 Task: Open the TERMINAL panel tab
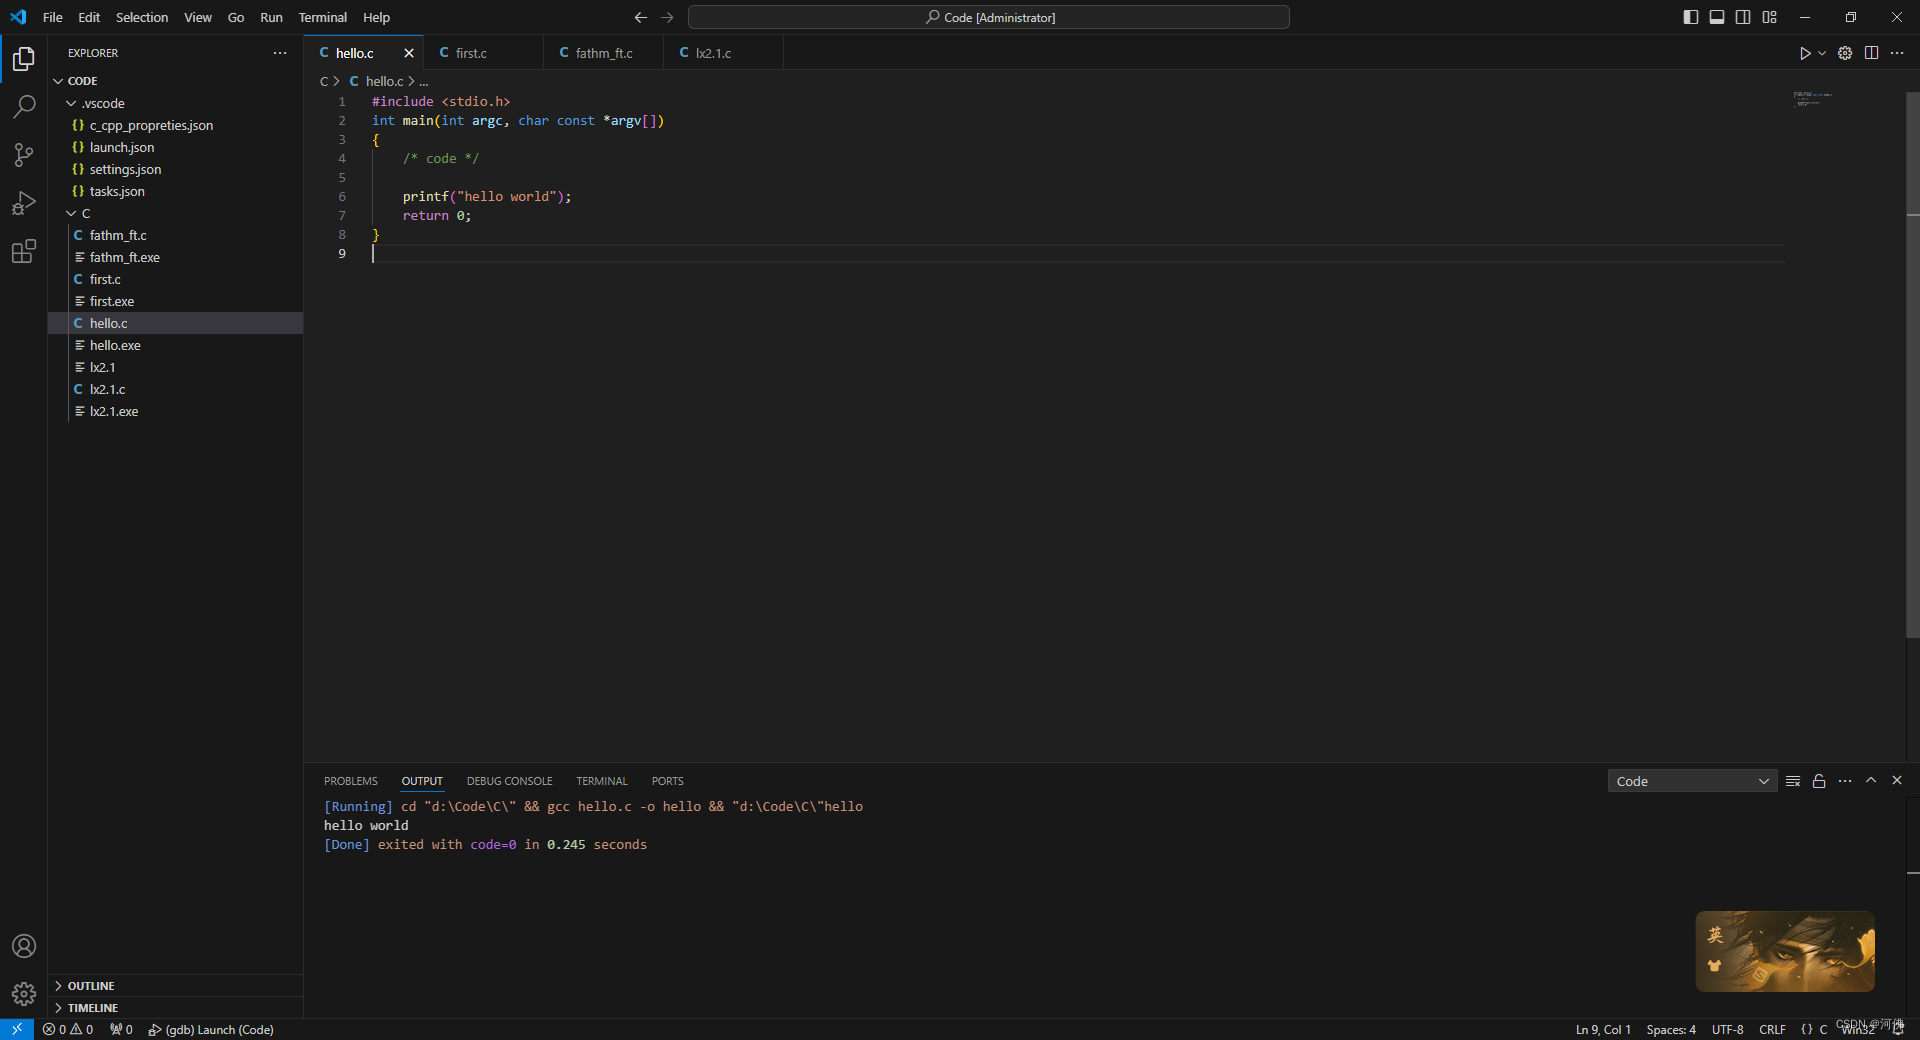[x=602, y=781]
